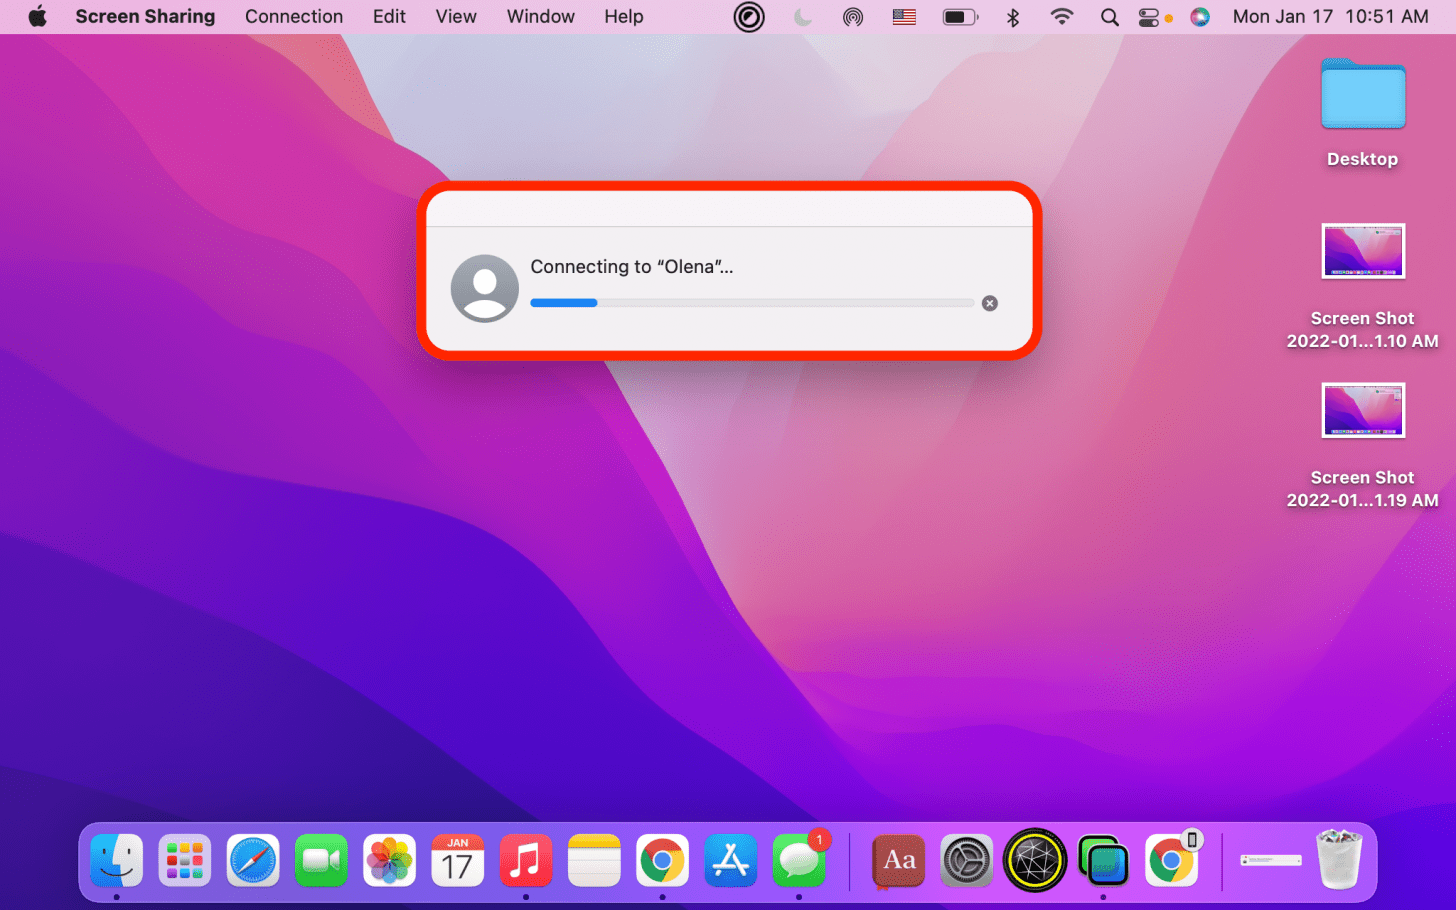The width and height of the screenshot is (1456, 910).
Task: Open the App Store
Action: [x=729, y=859]
